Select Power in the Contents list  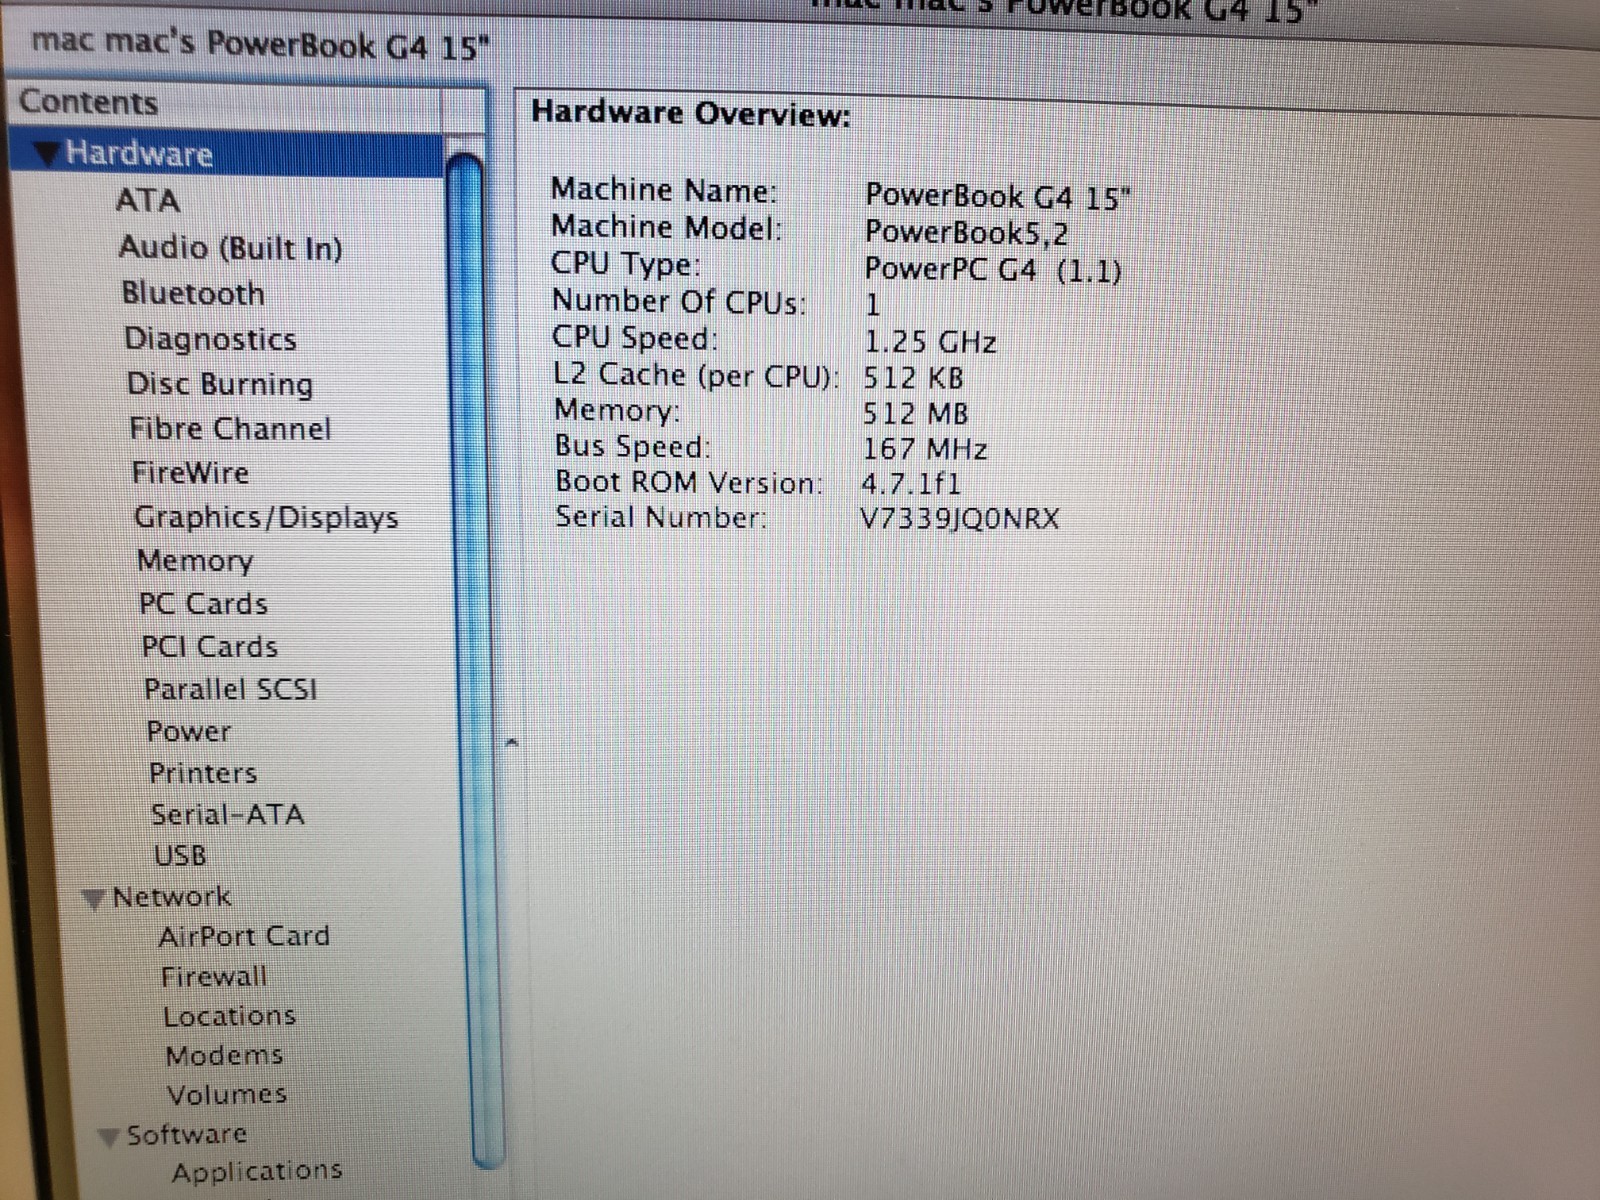(189, 732)
